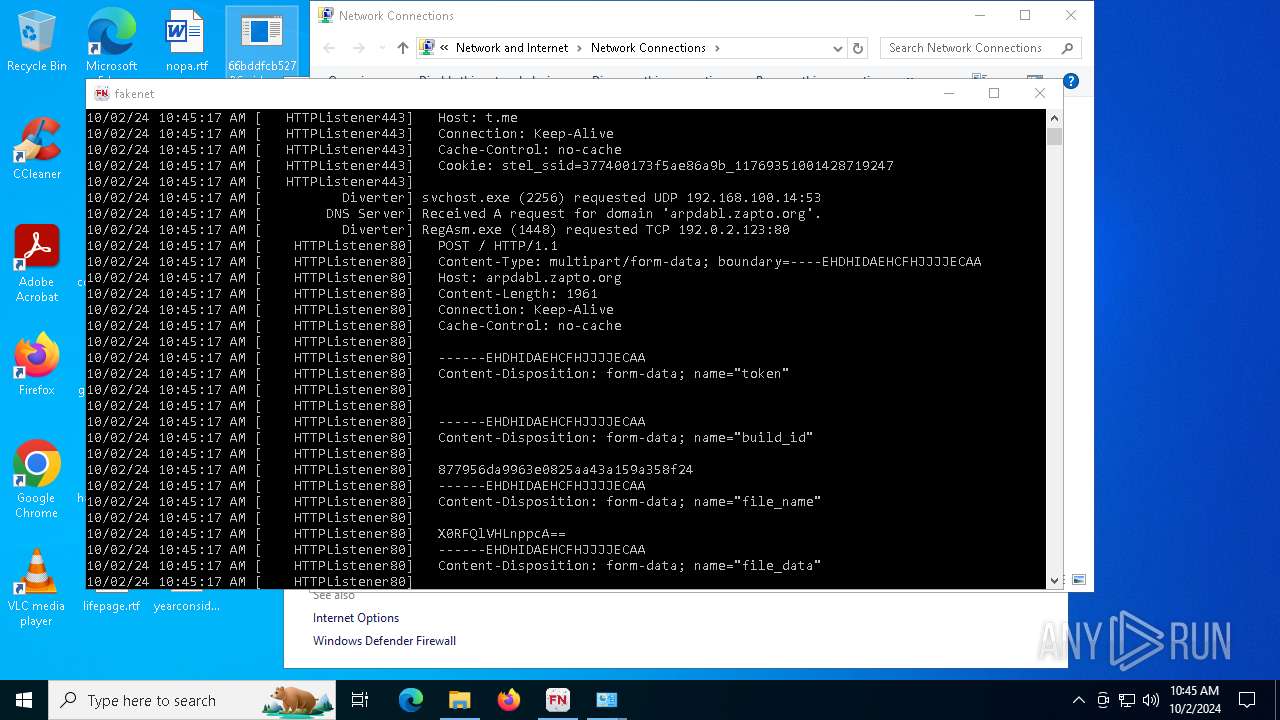Expand the breadcrumb chevron after Network Connections
This screenshot has width=1280, height=720.
click(717, 48)
